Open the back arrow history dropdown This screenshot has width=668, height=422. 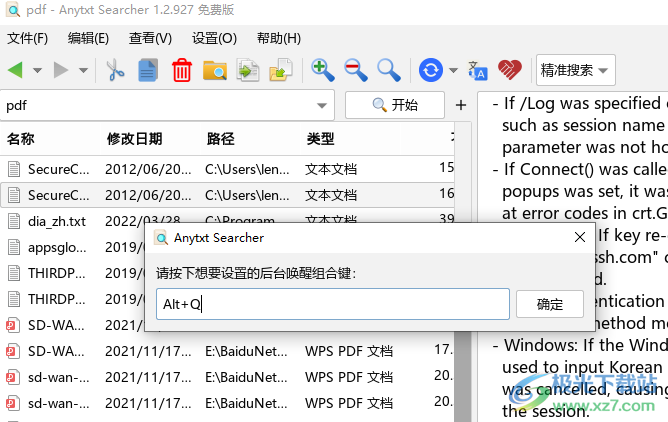[37, 70]
